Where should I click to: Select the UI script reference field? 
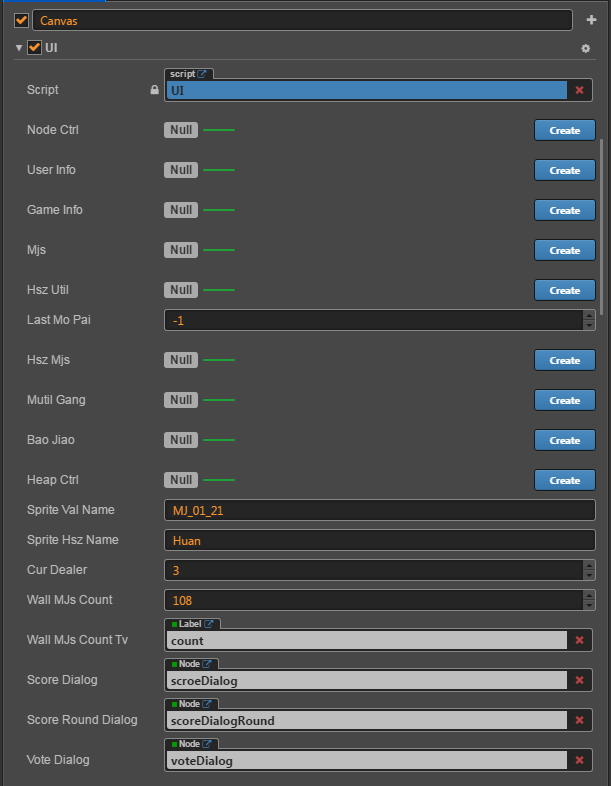(367, 90)
